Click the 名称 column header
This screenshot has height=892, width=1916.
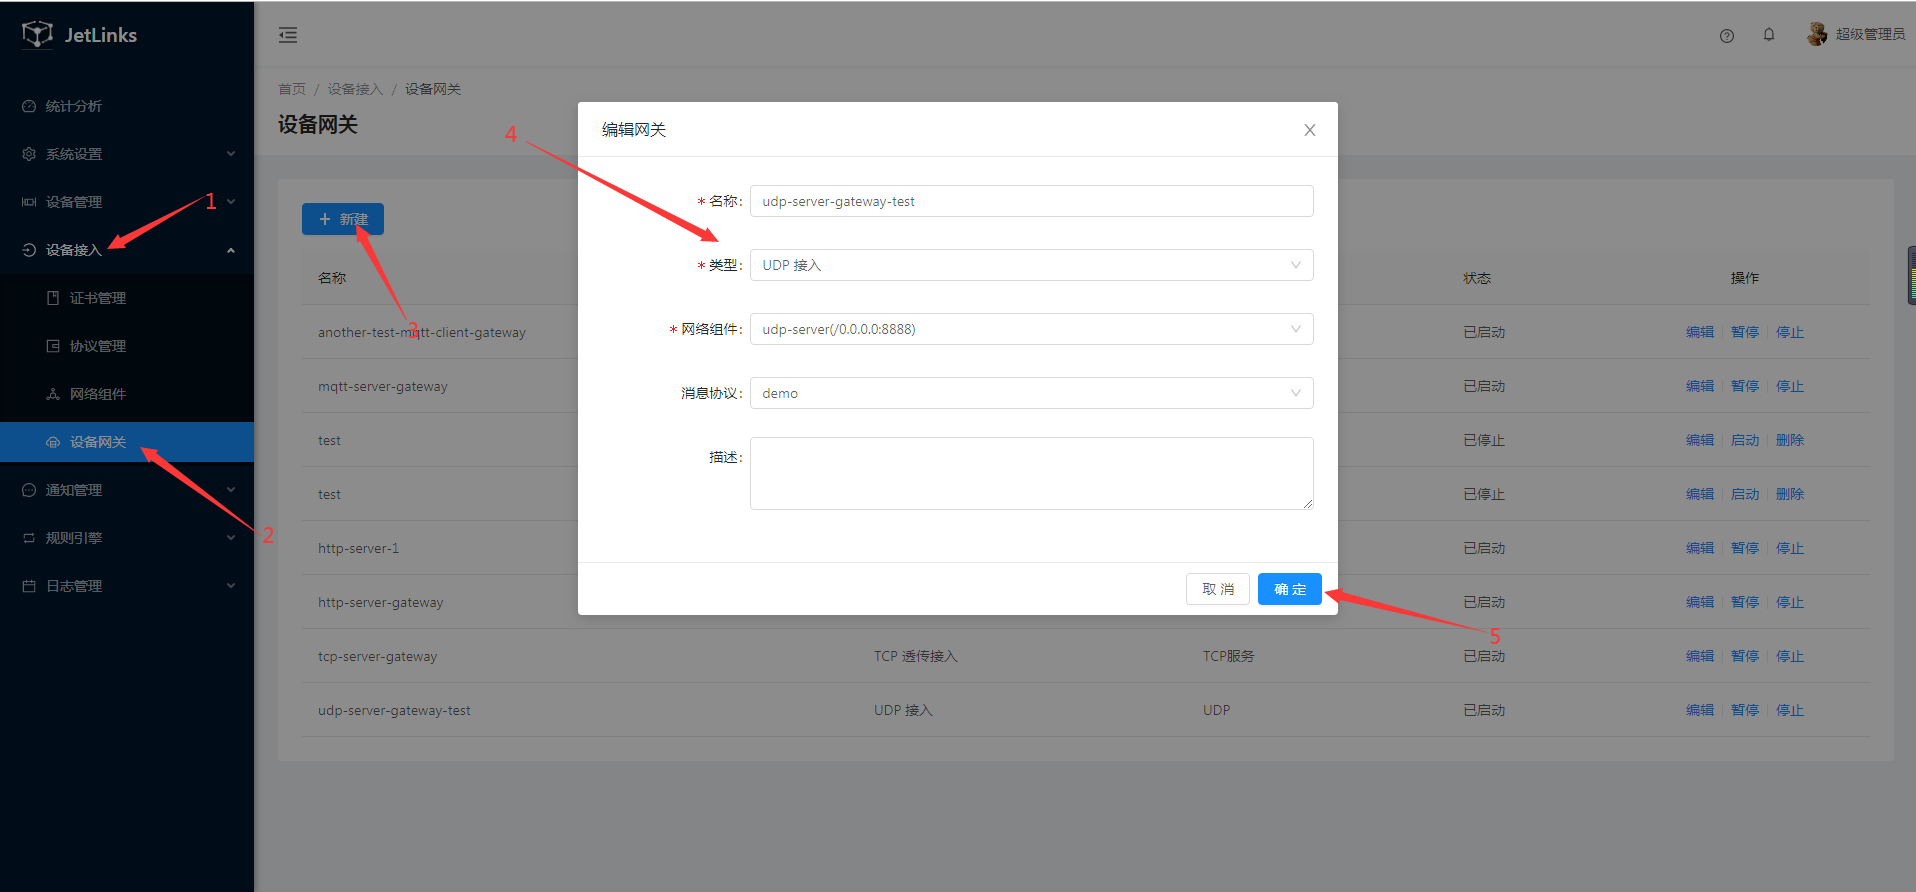(332, 278)
